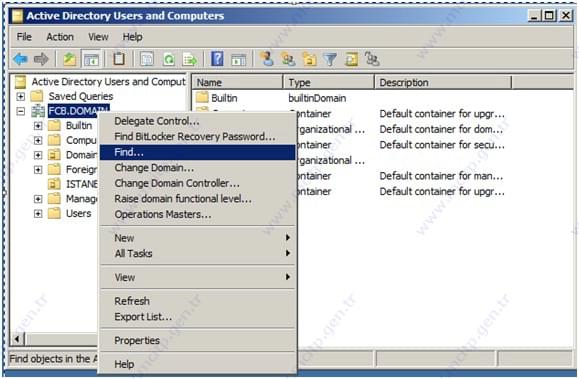Collapse the FCB.DOMAIN tree node
The width and height of the screenshot is (579, 379).
tap(21, 111)
